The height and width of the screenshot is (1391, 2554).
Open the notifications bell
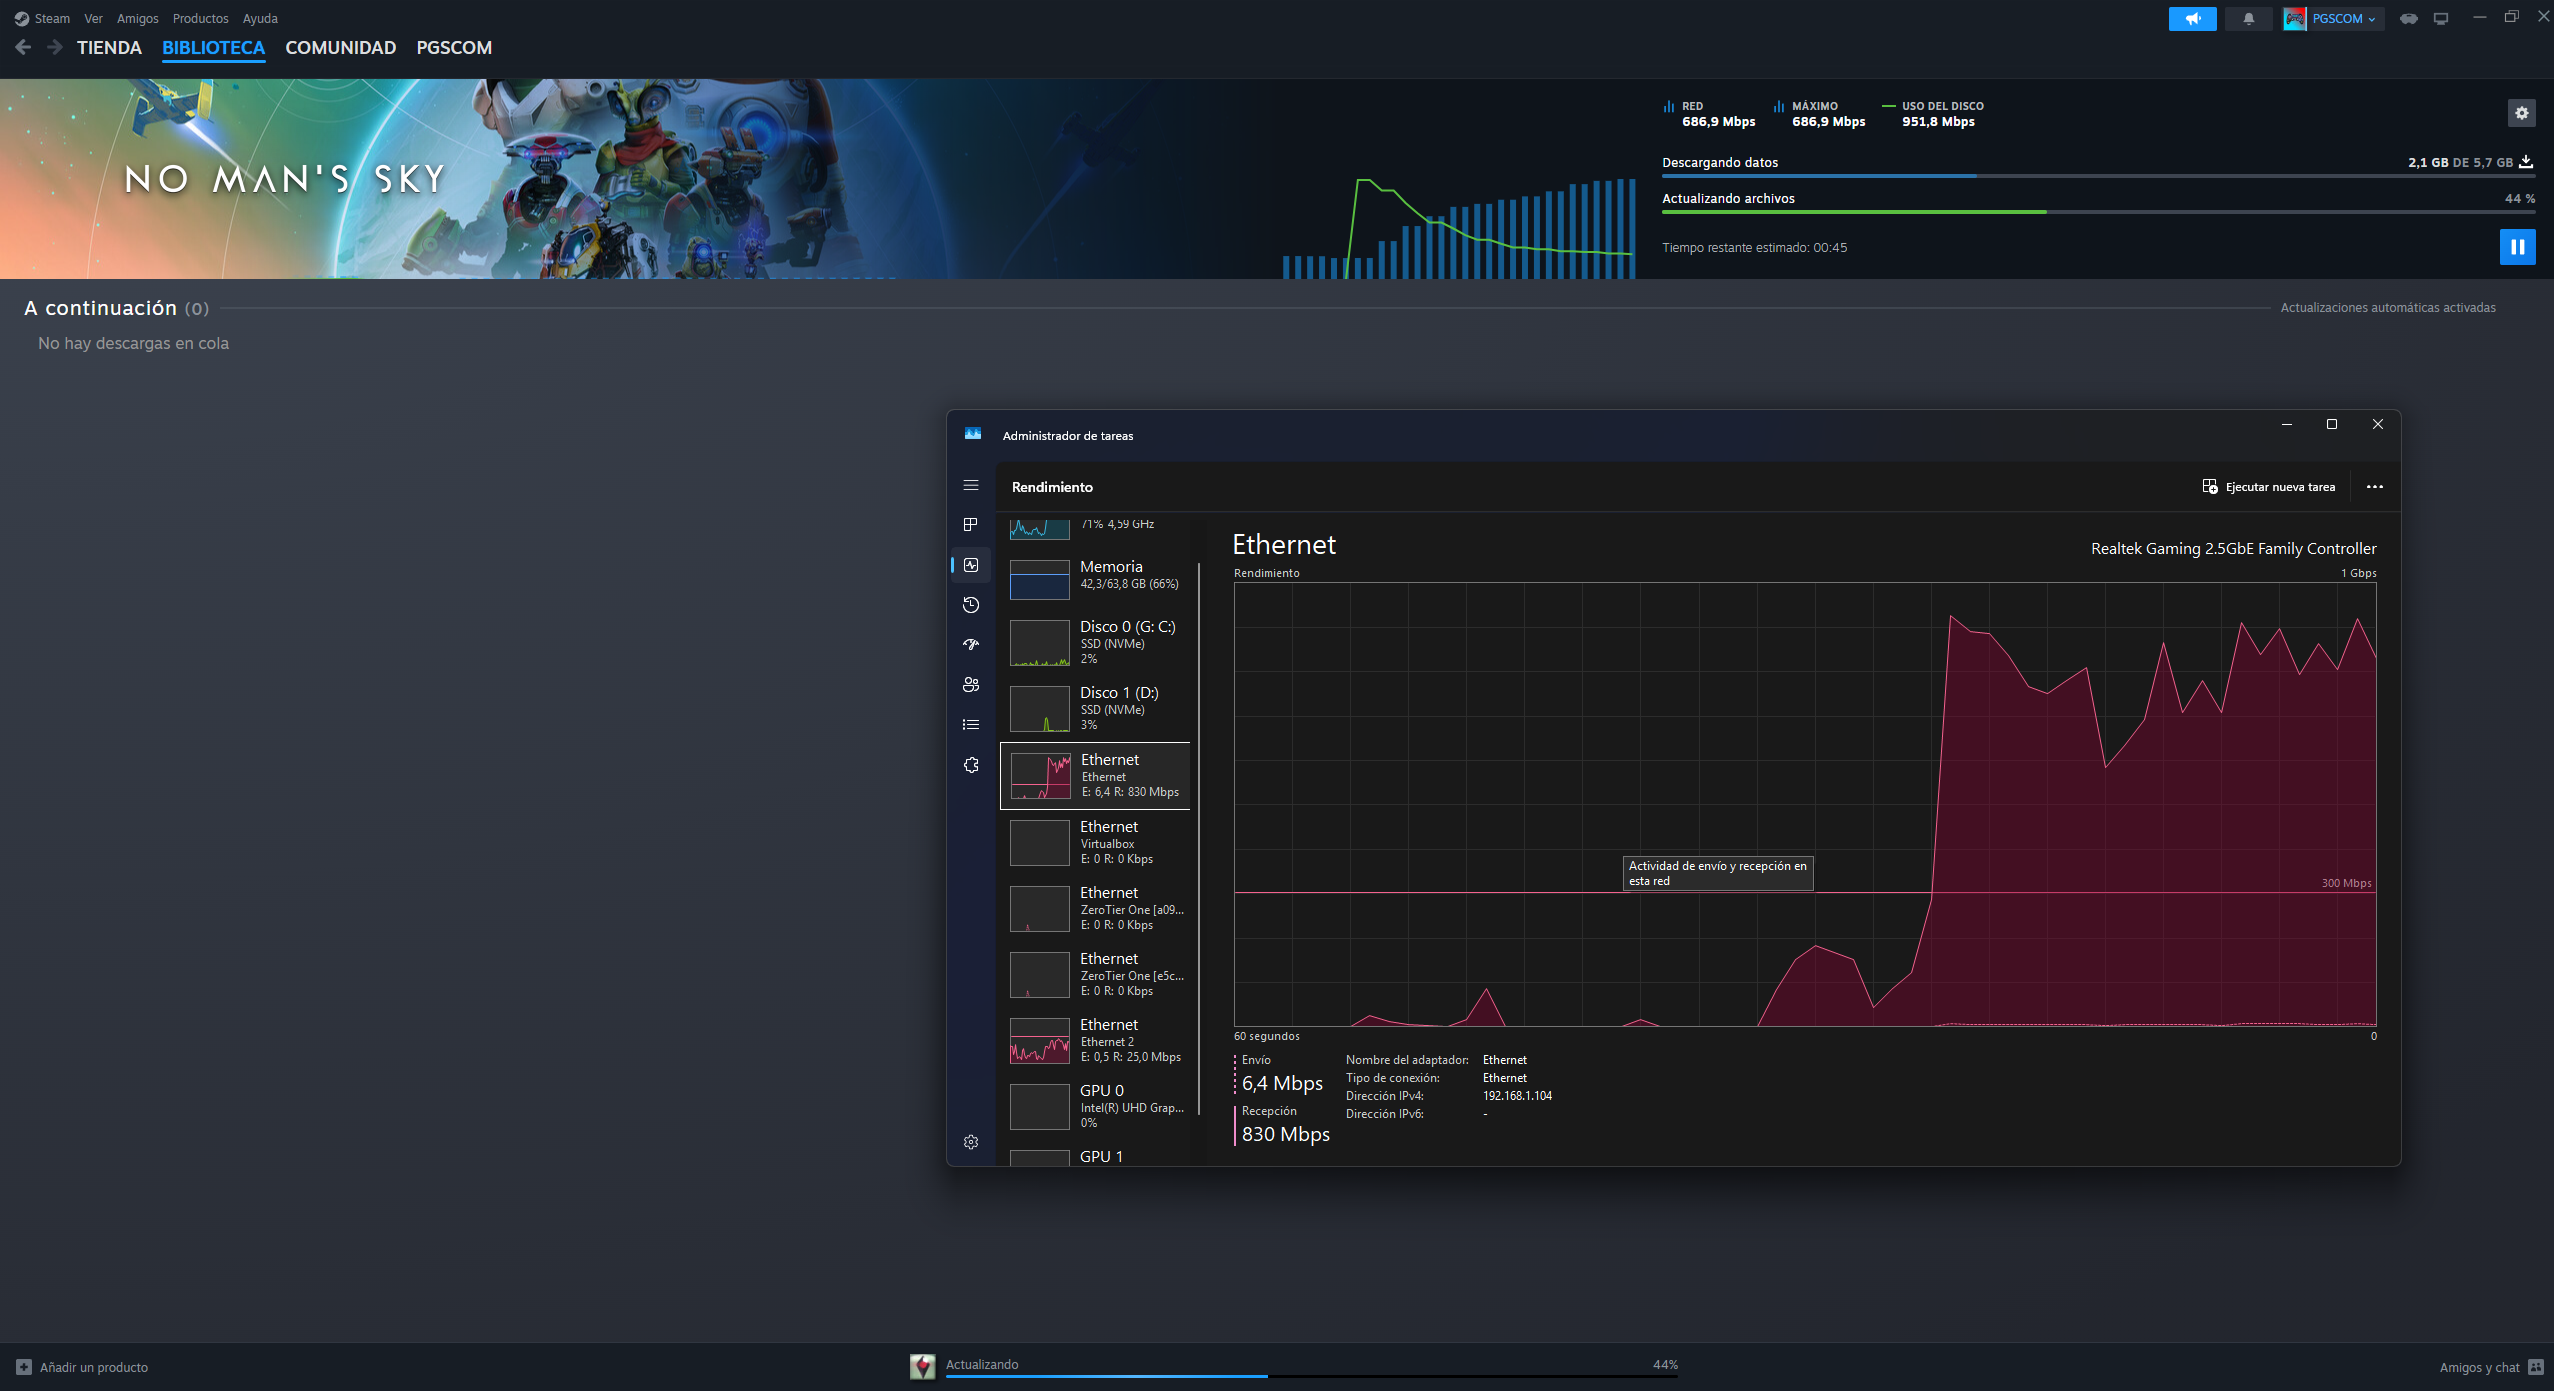coord(2248,19)
